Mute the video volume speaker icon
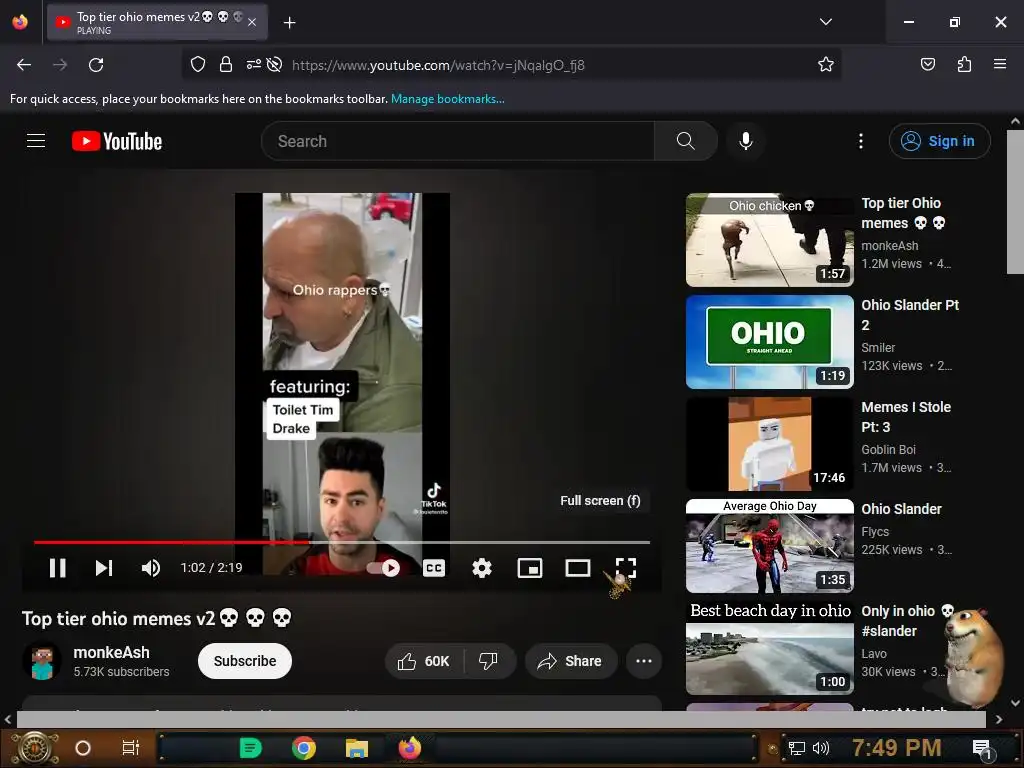The image size is (1024, 768). 151,568
